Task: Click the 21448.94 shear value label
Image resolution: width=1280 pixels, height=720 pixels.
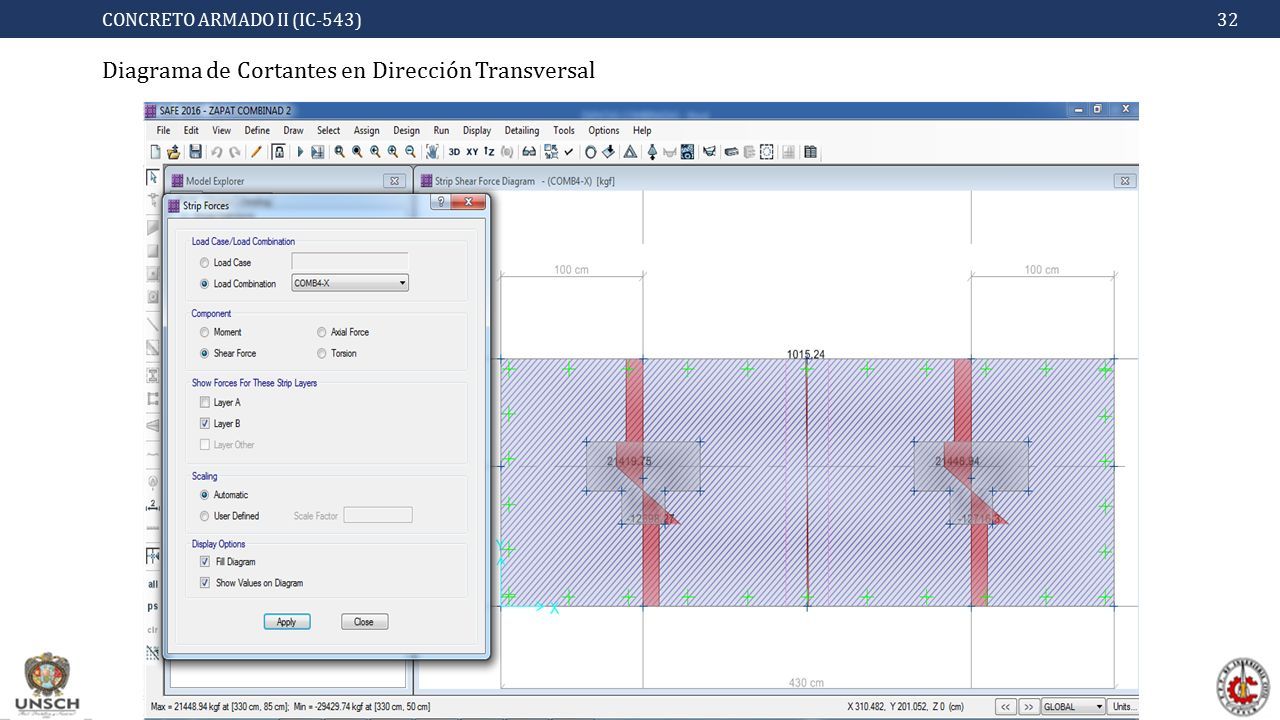Action: [x=957, y=461]
